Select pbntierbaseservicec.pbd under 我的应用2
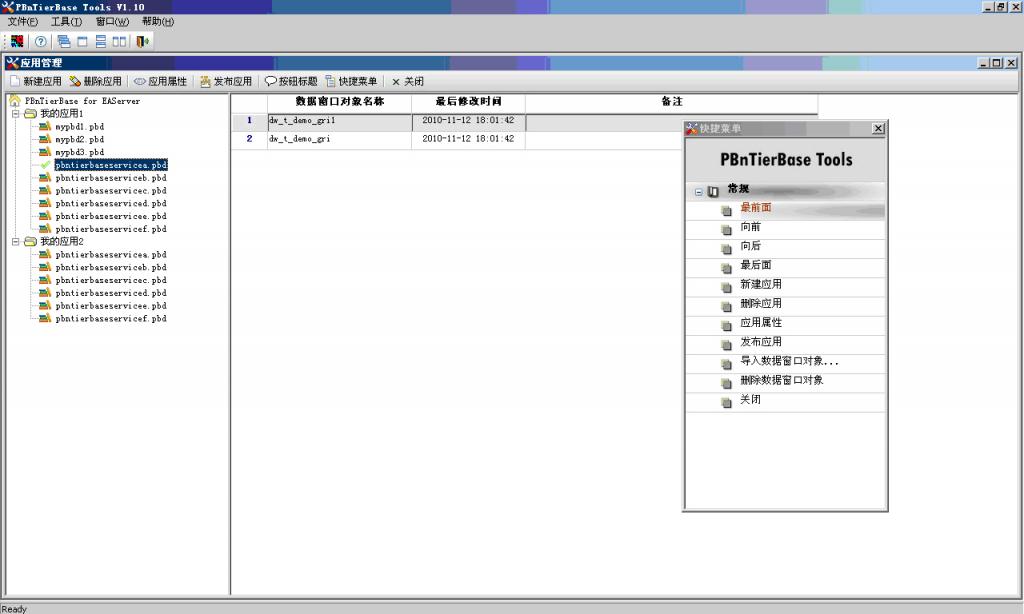 [111, 280]
